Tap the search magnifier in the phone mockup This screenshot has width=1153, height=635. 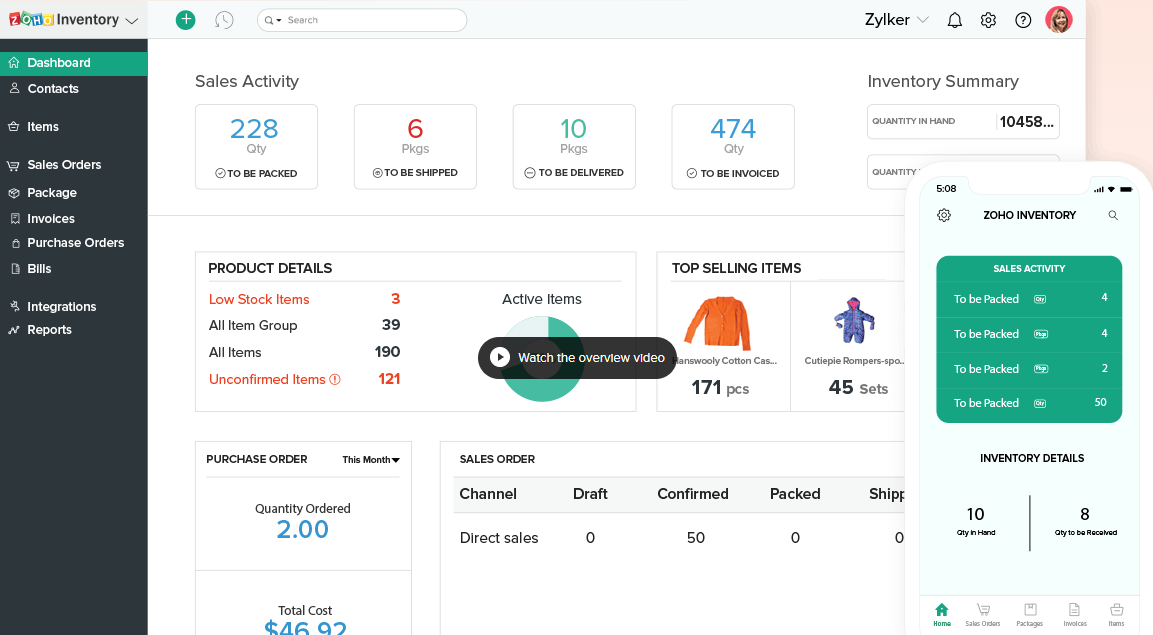tap(1113, 215)
